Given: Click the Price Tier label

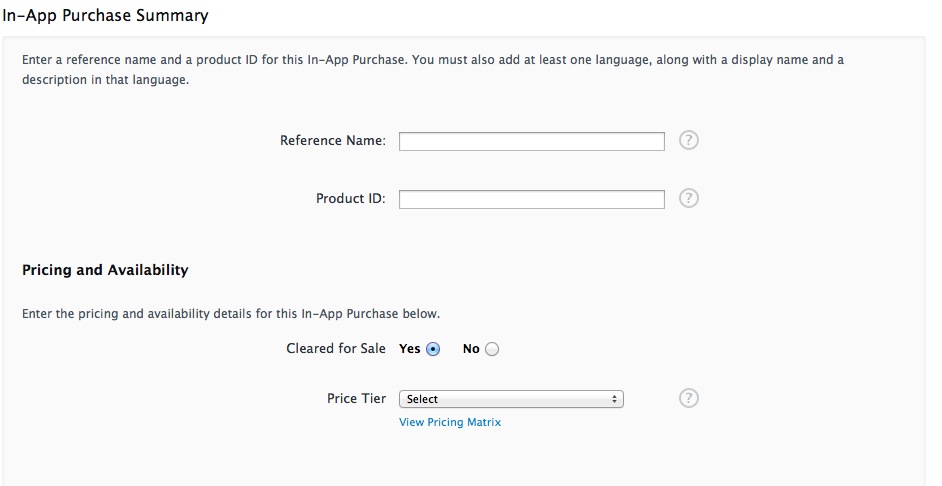Looking at the screenshot, I should (356, 398).
